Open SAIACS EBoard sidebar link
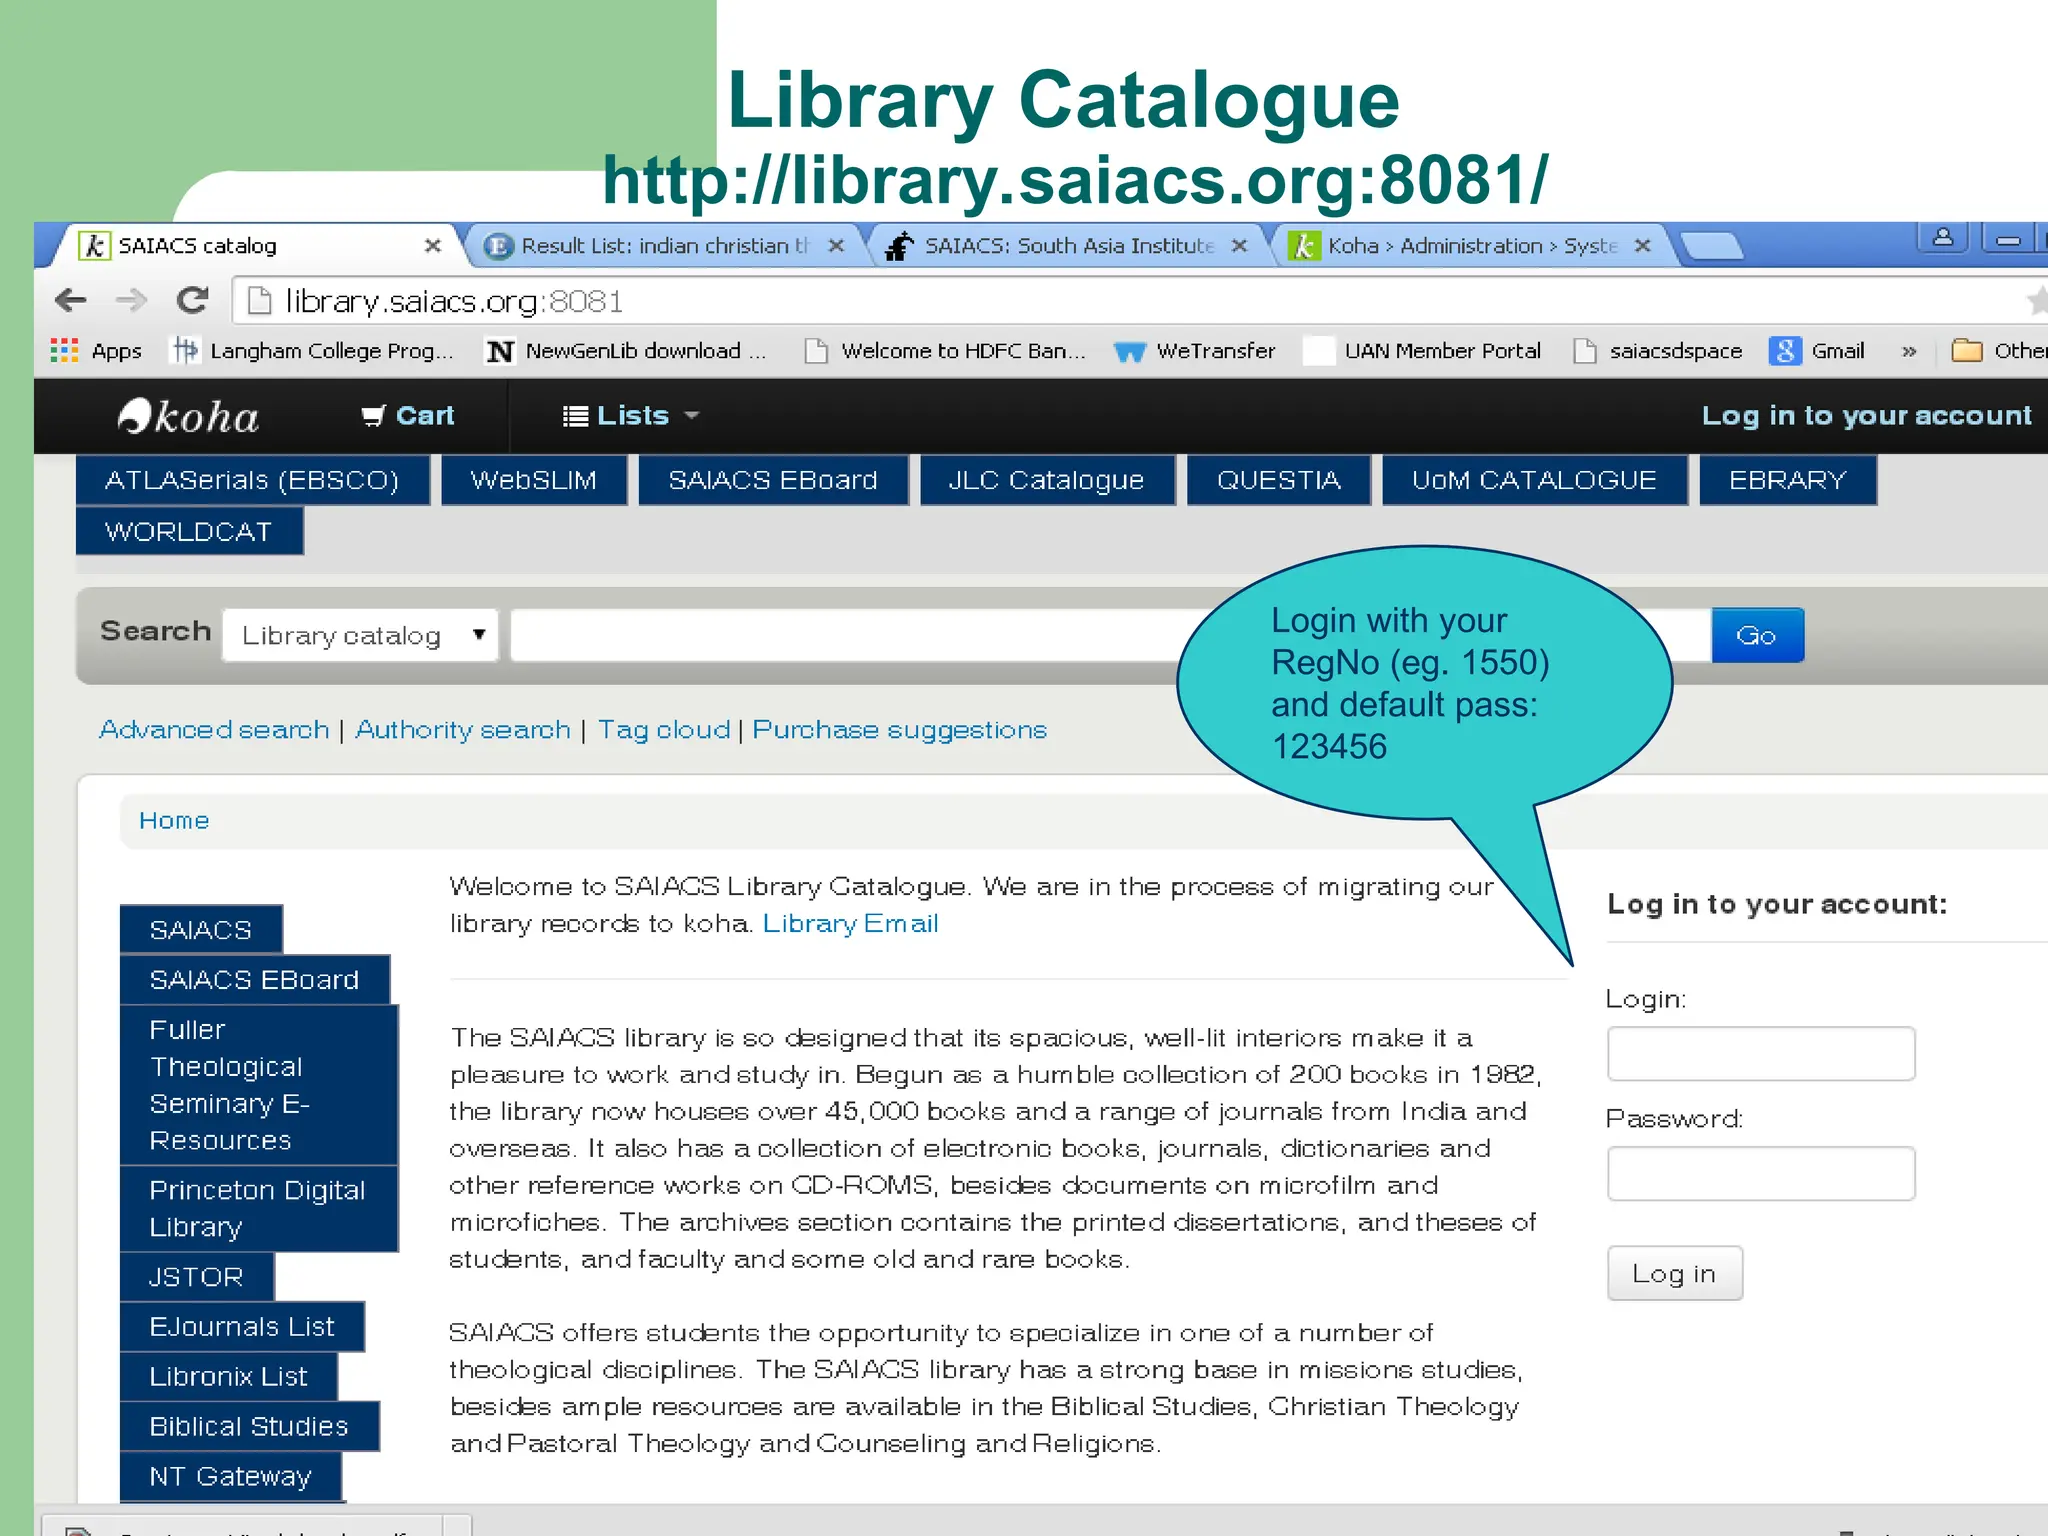 pos(255,980)
